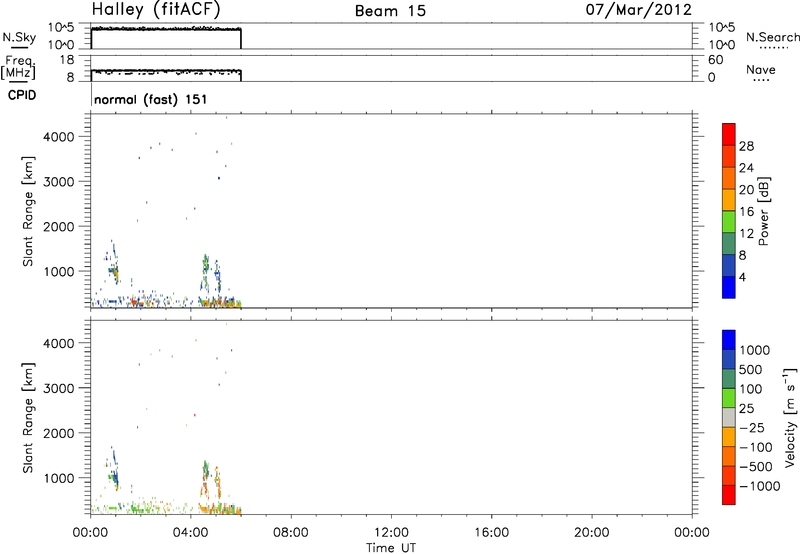Click the 4000 tick on the velocity panel

[x=59, y=343]
